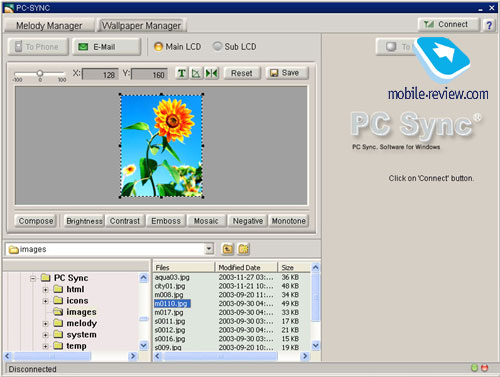The width and height of the screenshot is (500, 377).
Task: Apply the Mosaic effect
Action: point(206,221)
